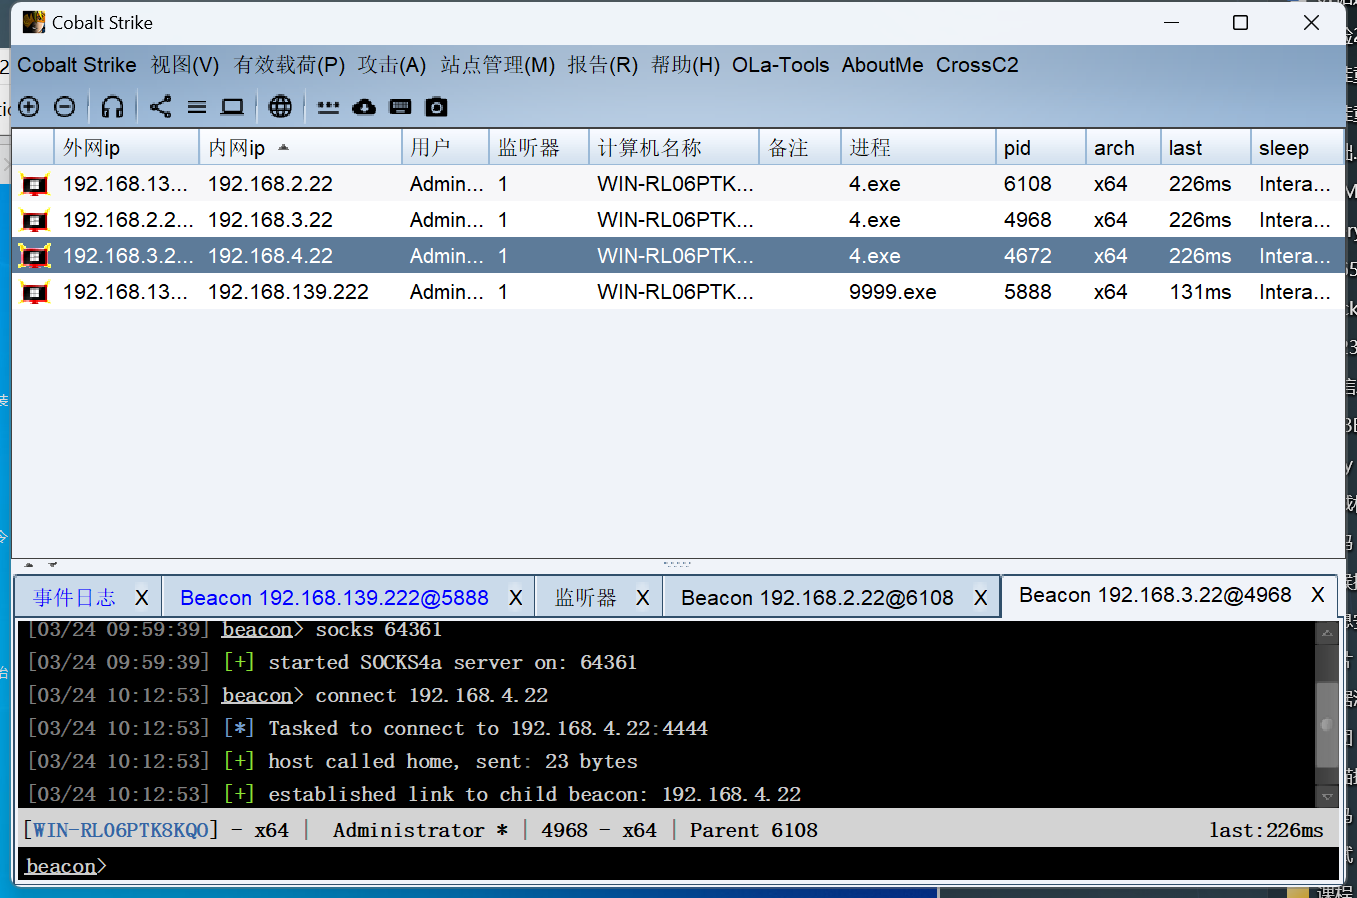Open the 视图(V) menu

pyautogui.click(x=185, y=65)
